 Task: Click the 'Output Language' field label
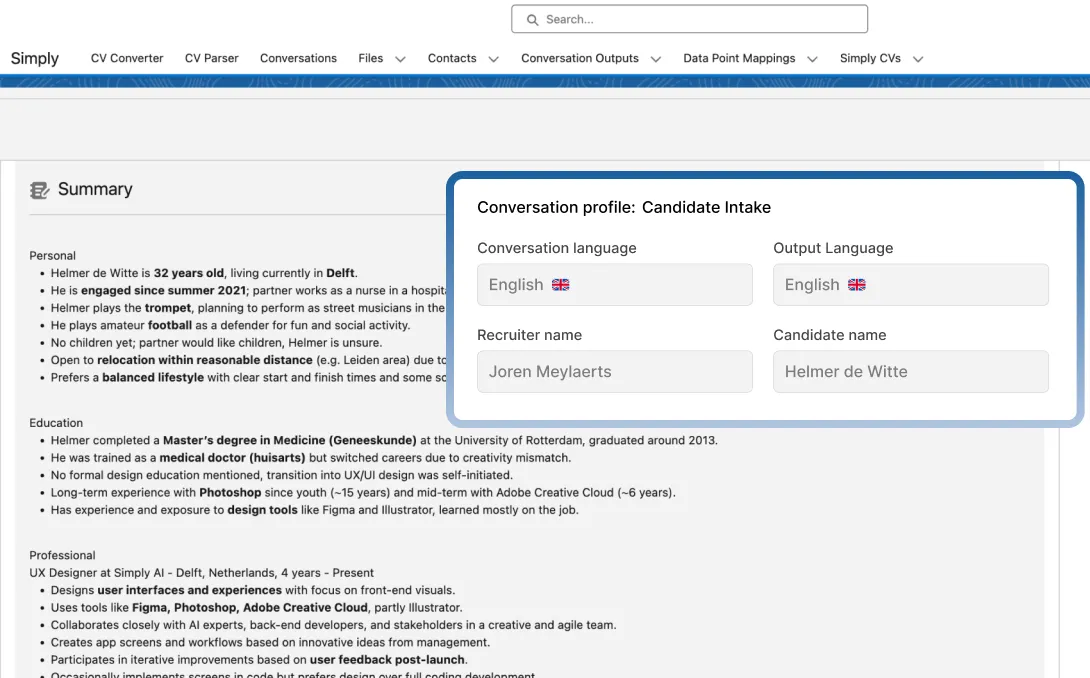click(833, 248)
